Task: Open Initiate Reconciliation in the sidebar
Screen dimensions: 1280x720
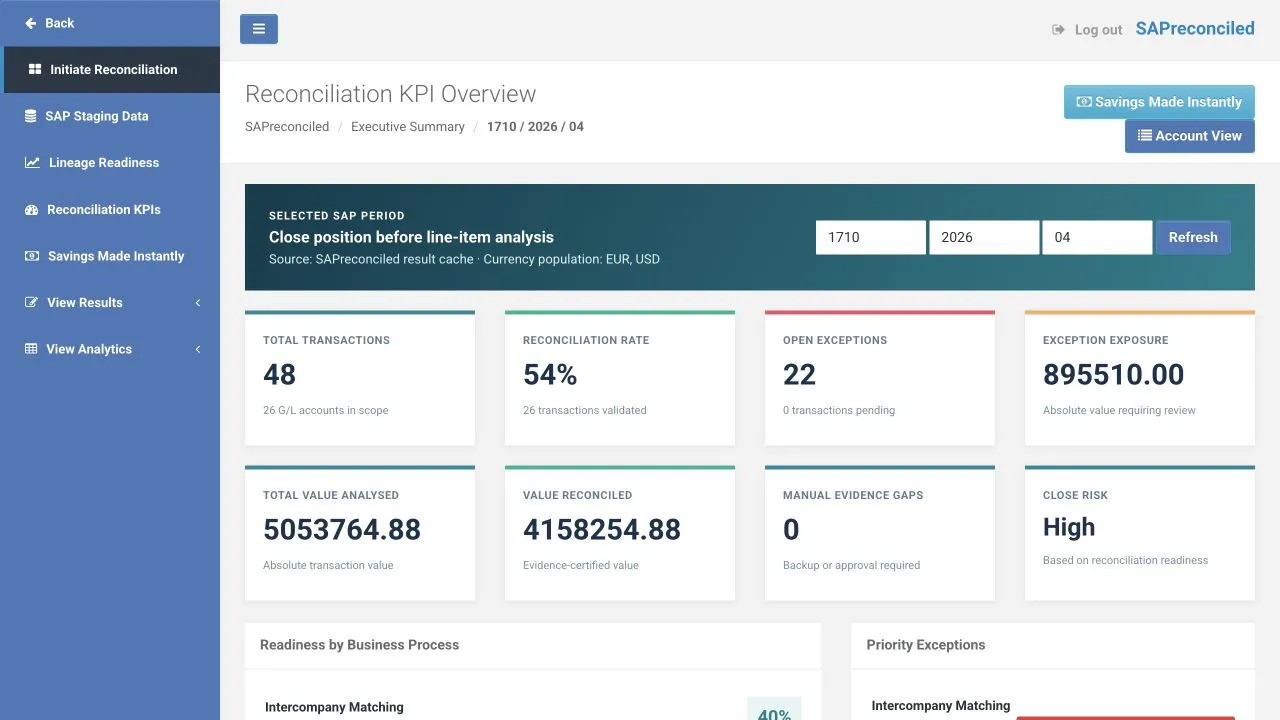Action: [x=110, y=70]
